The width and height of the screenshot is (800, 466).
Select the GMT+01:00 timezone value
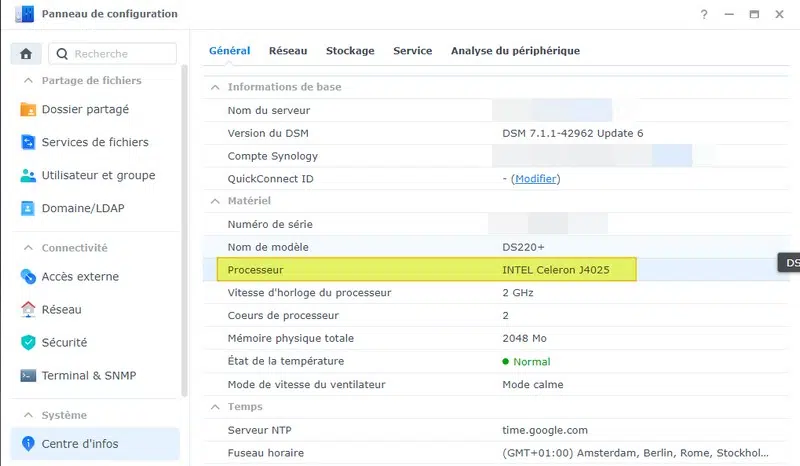635,453
